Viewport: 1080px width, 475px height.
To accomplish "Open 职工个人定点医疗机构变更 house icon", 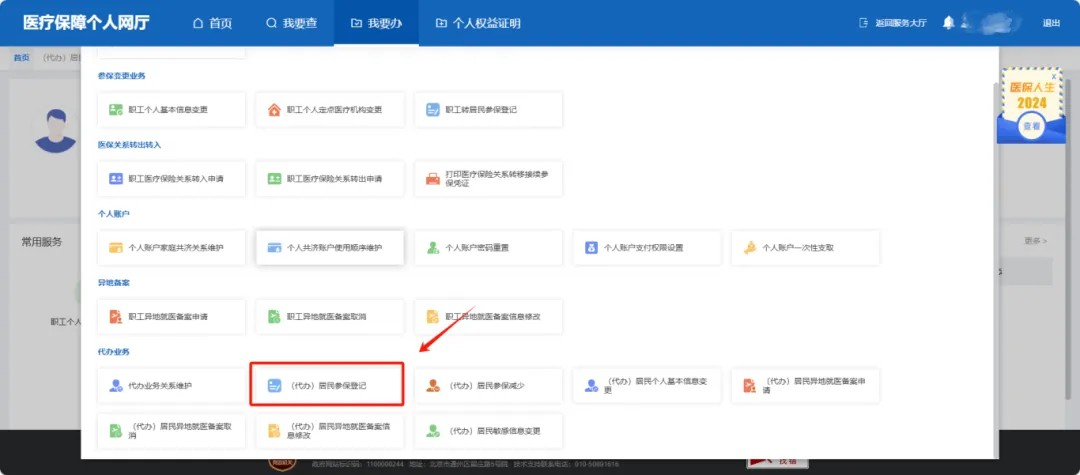I will (x=274, y=109).
